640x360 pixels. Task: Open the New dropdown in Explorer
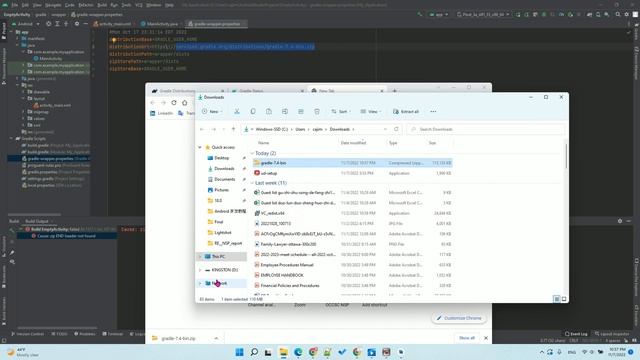(212, 111)
